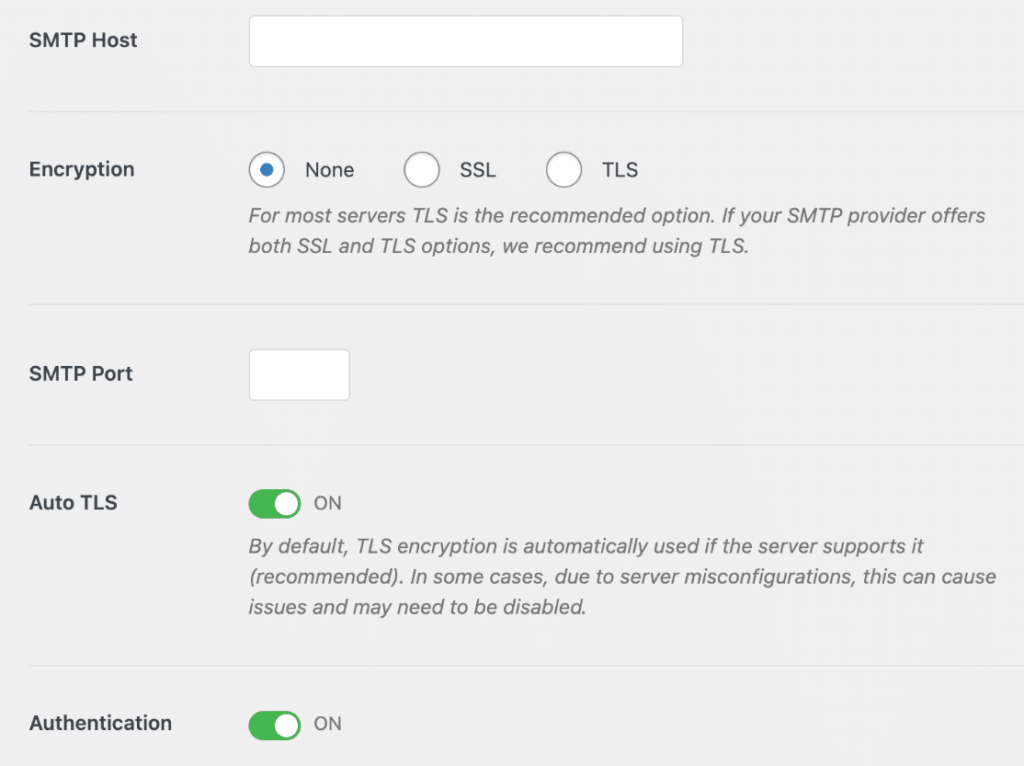Viewport: 1024px width, 766px height.
Task: Select the TLS encryption option
Action: click(563, 170)
